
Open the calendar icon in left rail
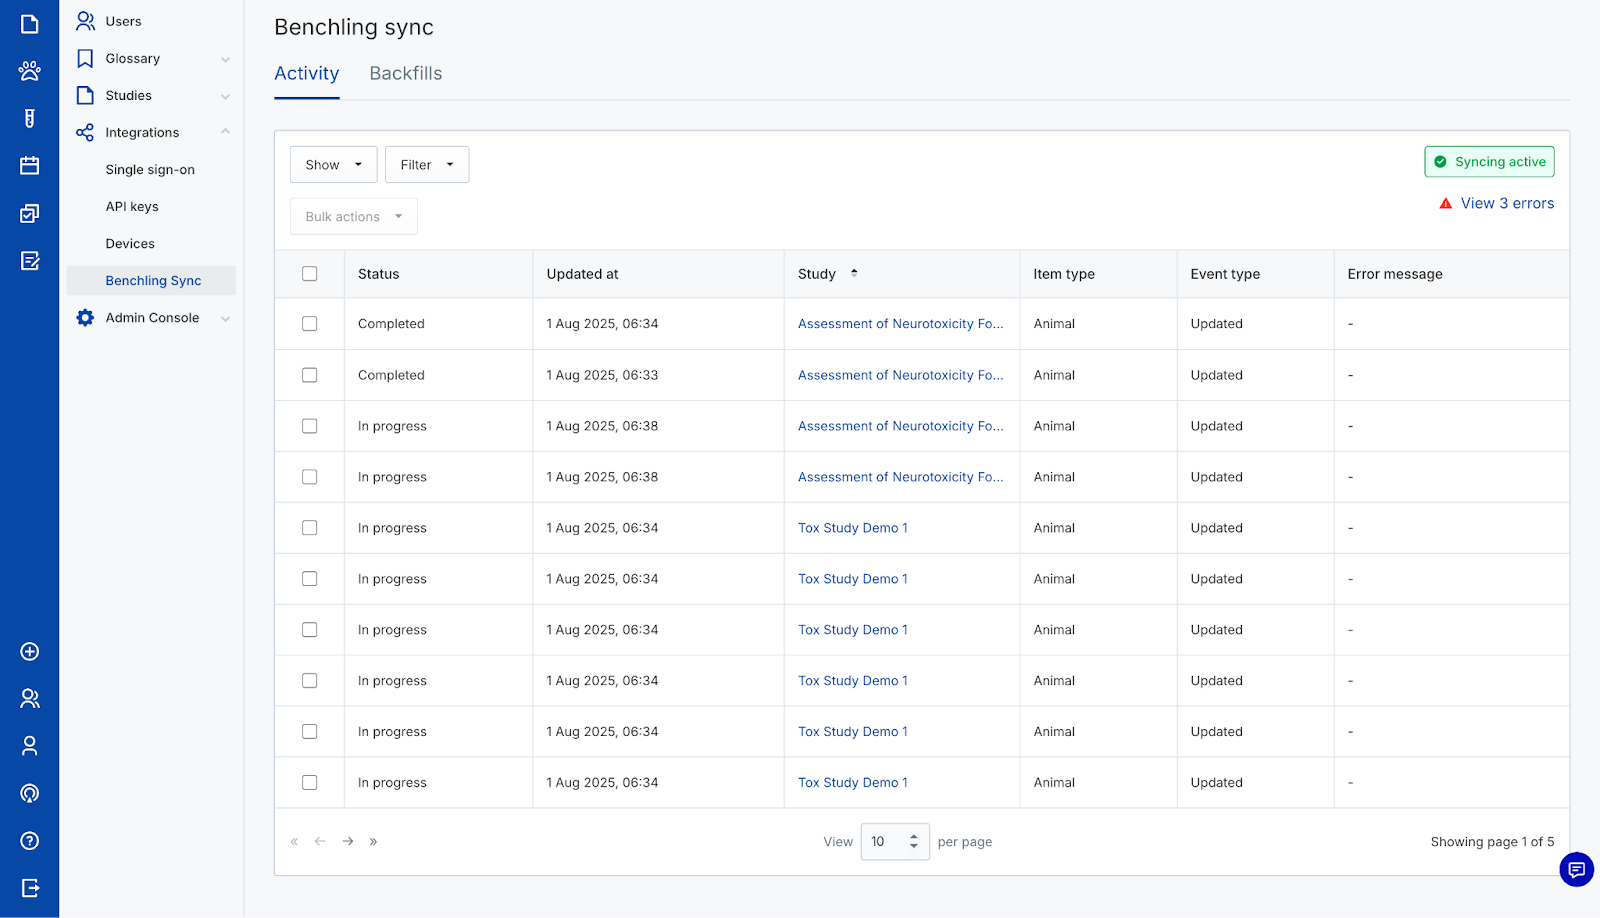pyautogui.click(x=29, y=166)
